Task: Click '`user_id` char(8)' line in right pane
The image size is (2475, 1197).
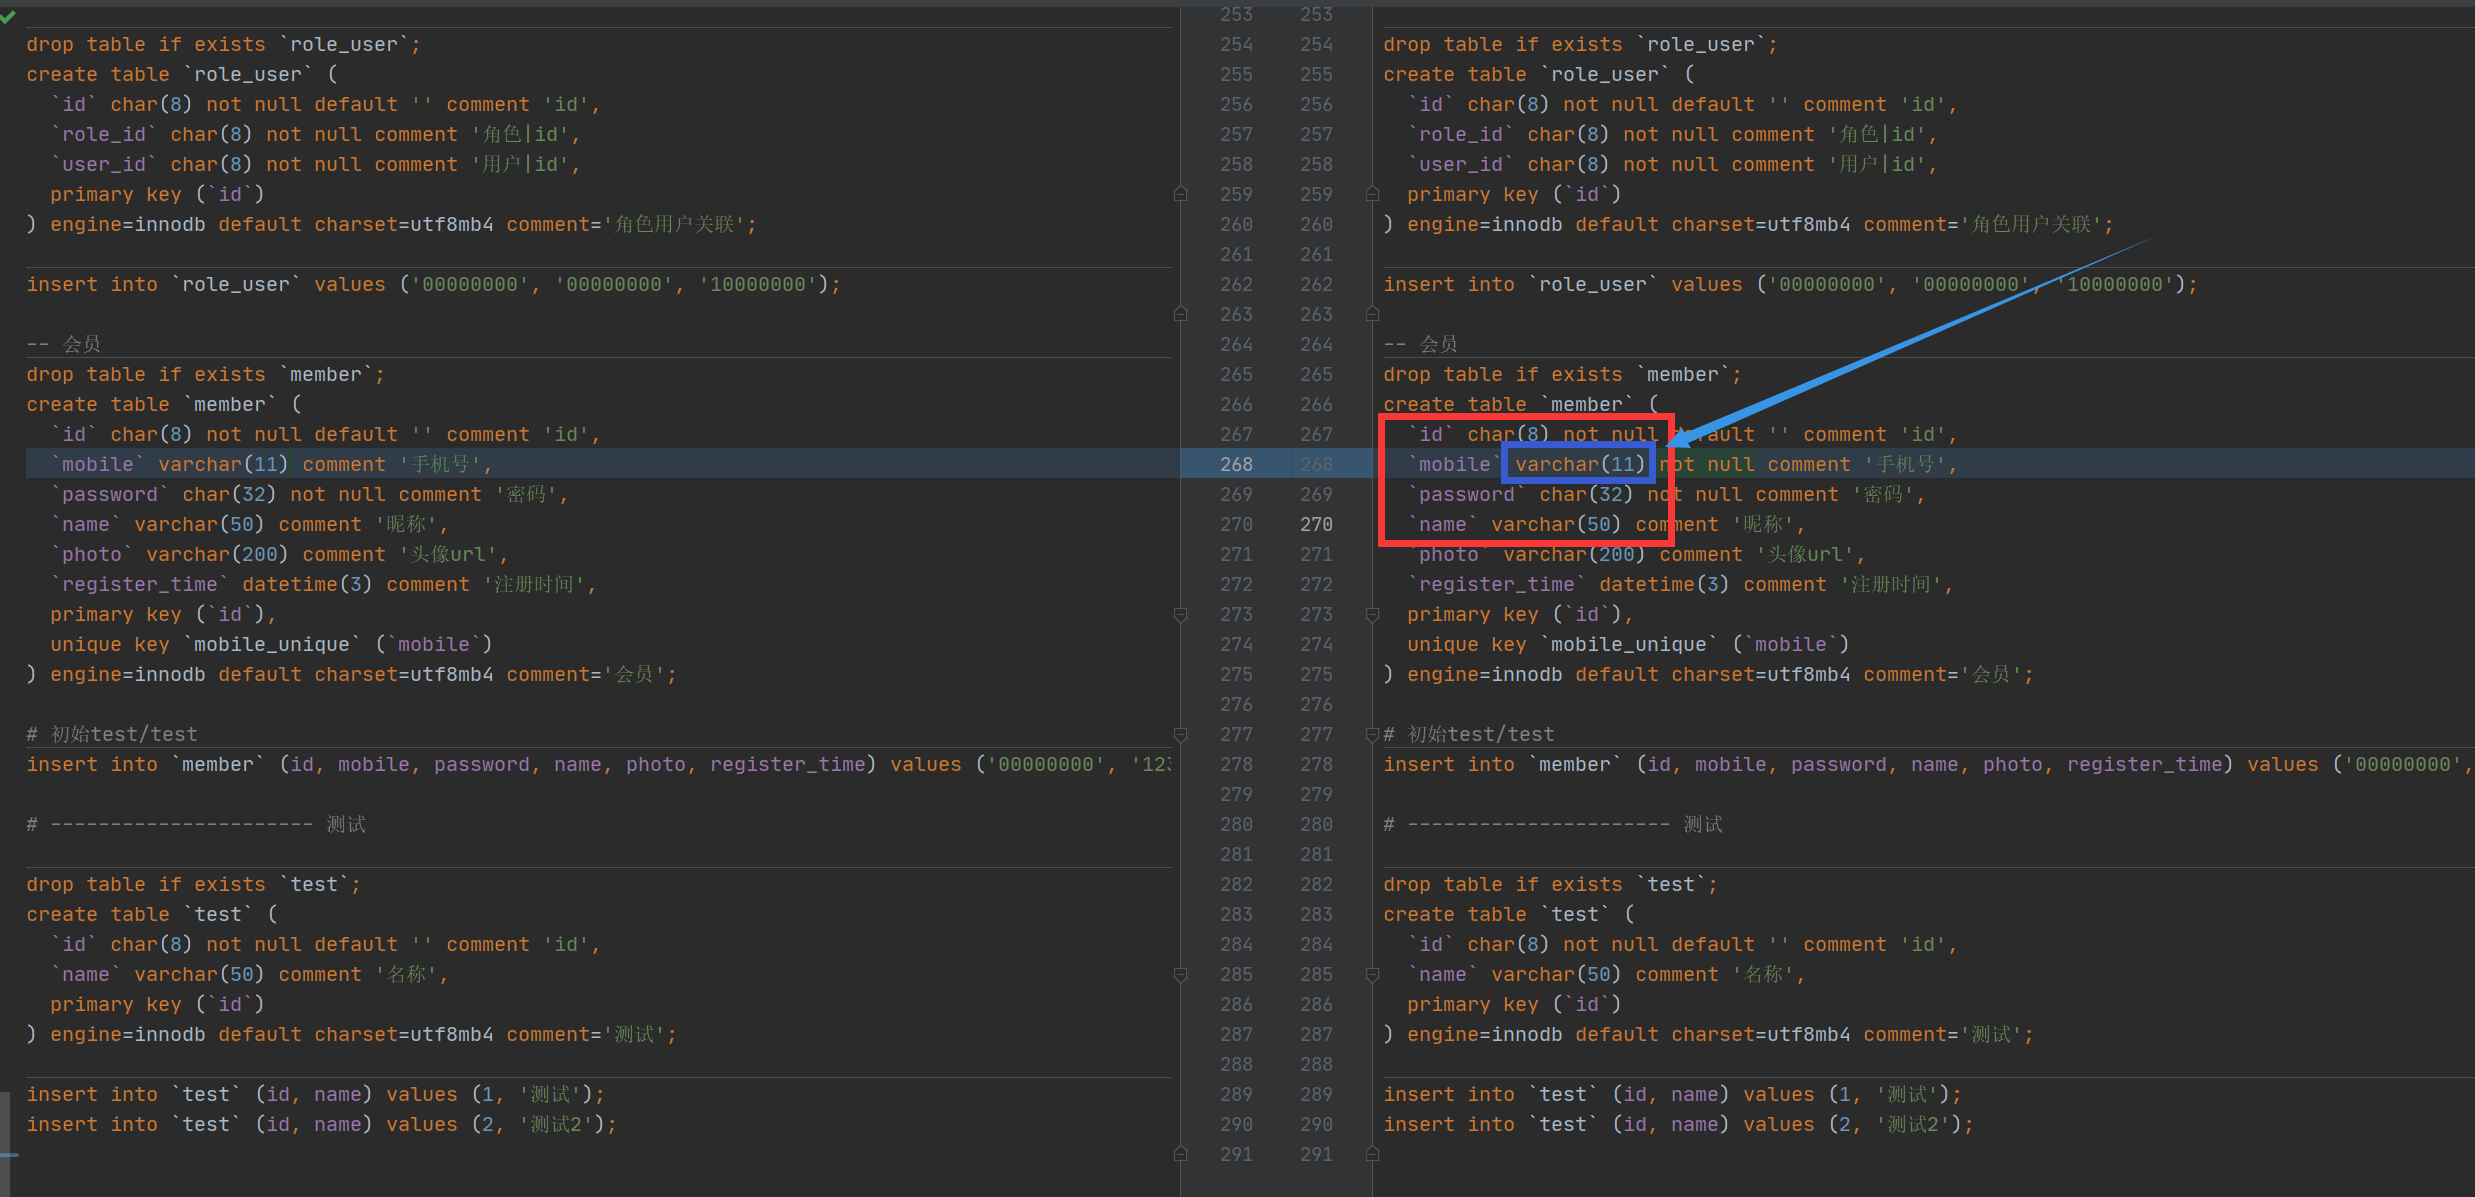Action: pos(1673,164)
